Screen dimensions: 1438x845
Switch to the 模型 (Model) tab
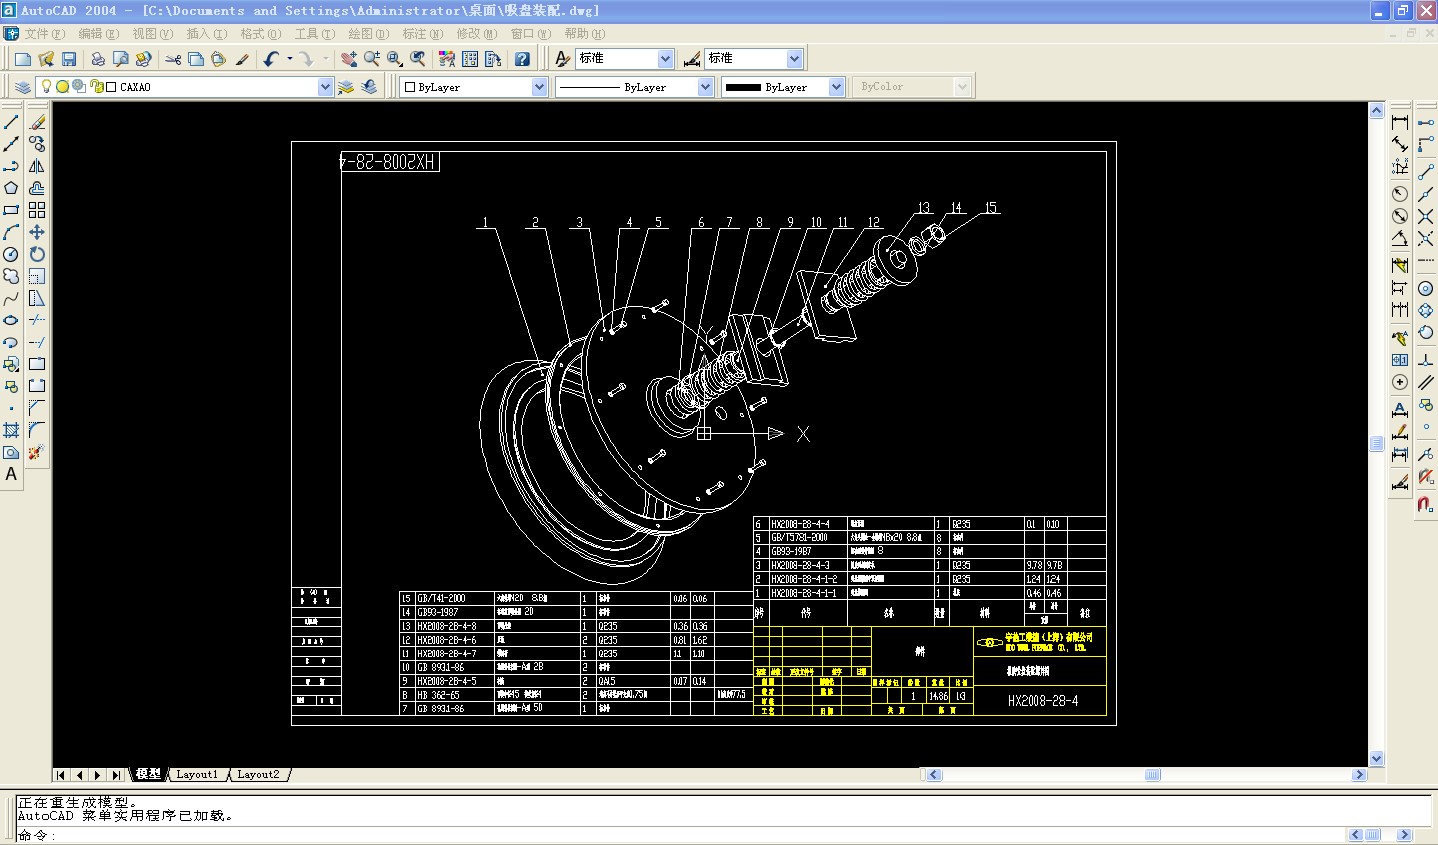pos(148,775)
